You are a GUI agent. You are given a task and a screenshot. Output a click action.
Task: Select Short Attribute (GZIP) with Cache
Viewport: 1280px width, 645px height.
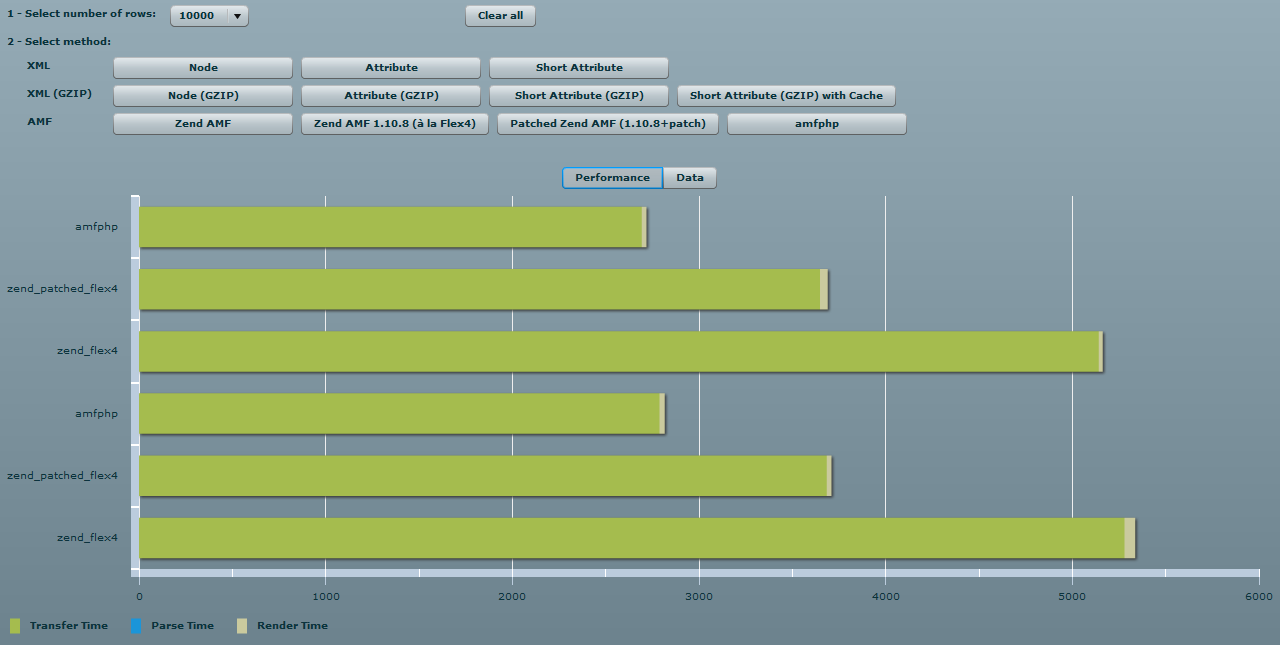pos(786,96)
